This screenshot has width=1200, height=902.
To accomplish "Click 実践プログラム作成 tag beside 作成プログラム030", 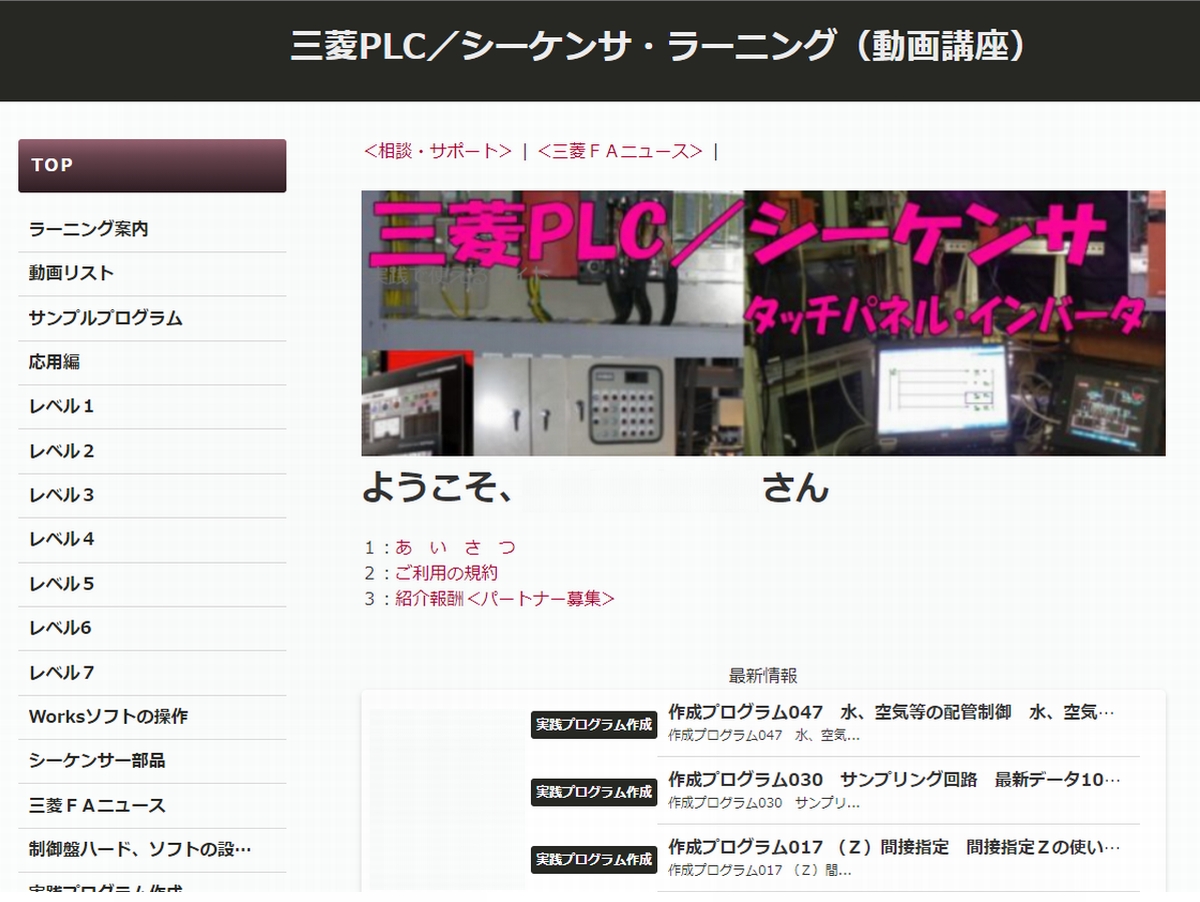I will pos(594,792).
